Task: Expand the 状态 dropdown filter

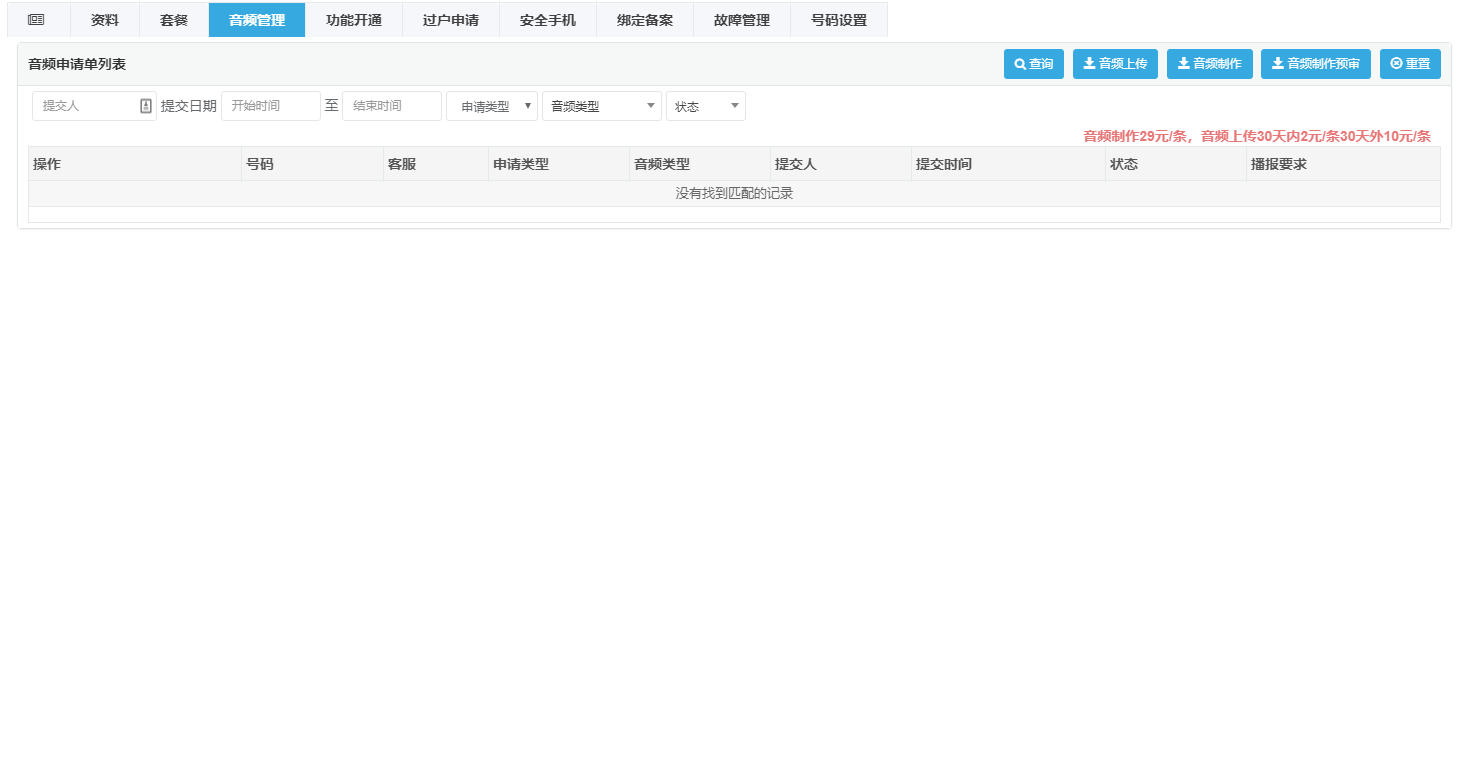Action: click(x=705, y=106)
